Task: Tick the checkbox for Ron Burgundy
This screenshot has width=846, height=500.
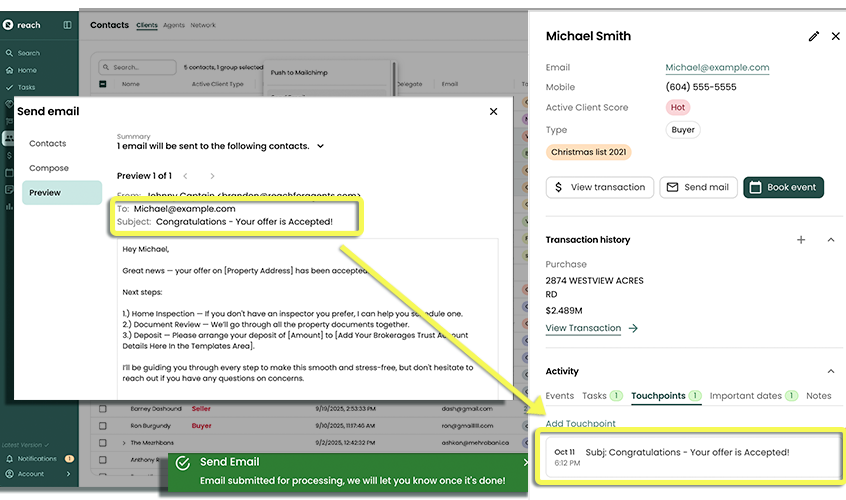Action: [101, 425]
